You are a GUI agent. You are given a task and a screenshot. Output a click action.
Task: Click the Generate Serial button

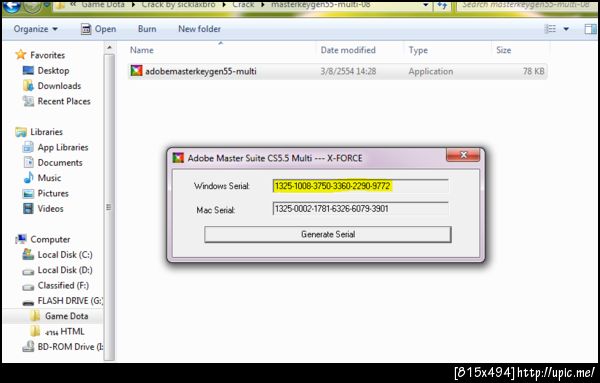click(x=328, y=234)
